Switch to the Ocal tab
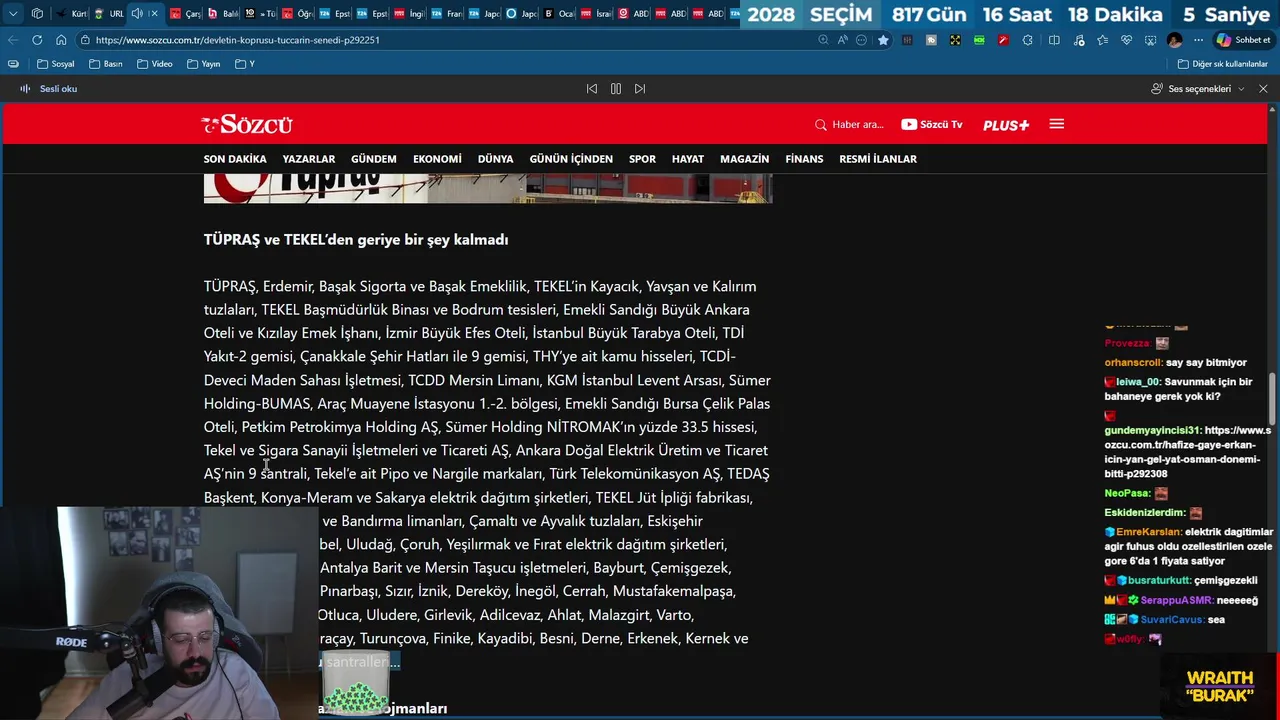This screenshot has width=1280, height=720. [x=559, y=14]
